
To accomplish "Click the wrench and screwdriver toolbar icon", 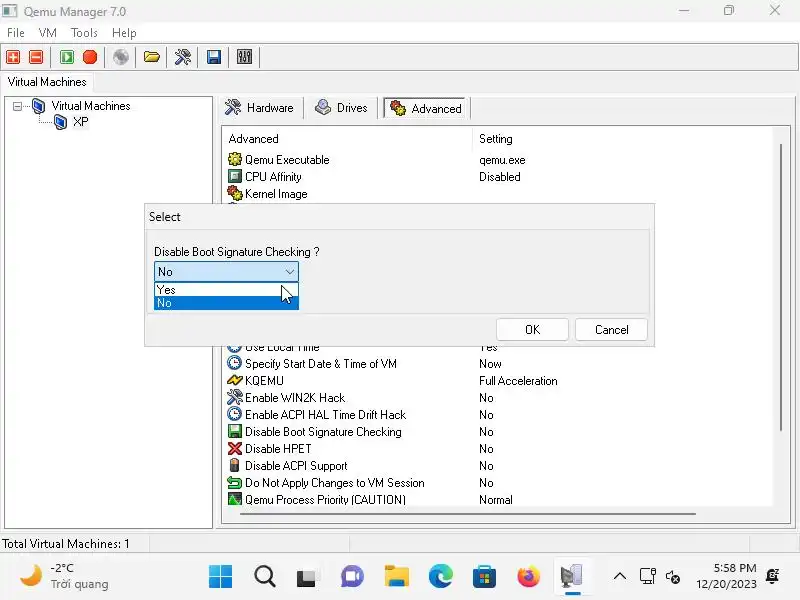I will click(x=183, y=57).
